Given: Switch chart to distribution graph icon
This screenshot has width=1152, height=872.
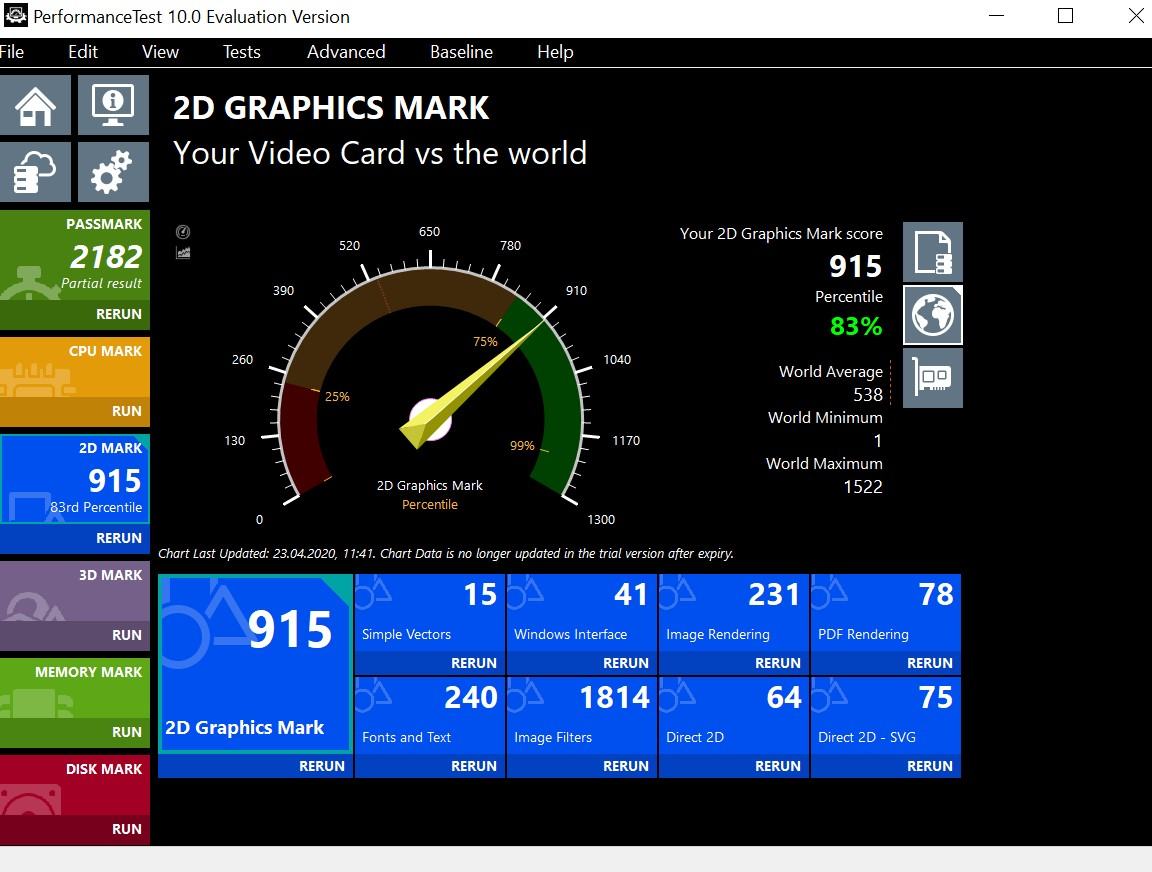Looking at the screenshot, I should 183,253.
